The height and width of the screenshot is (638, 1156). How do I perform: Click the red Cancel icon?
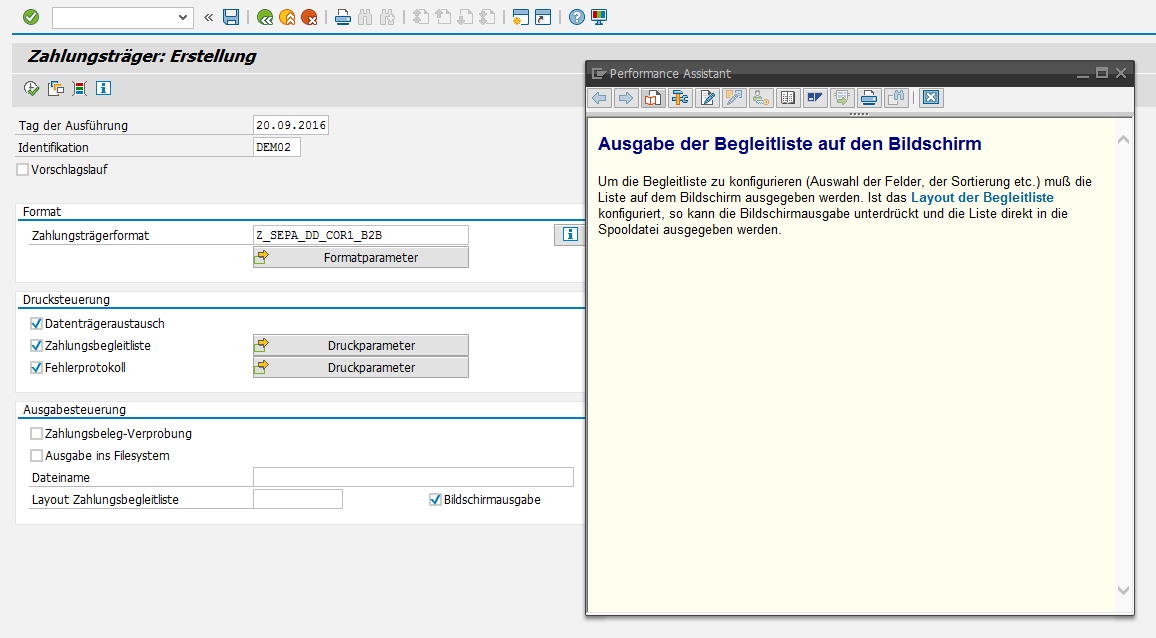point(309,17)
